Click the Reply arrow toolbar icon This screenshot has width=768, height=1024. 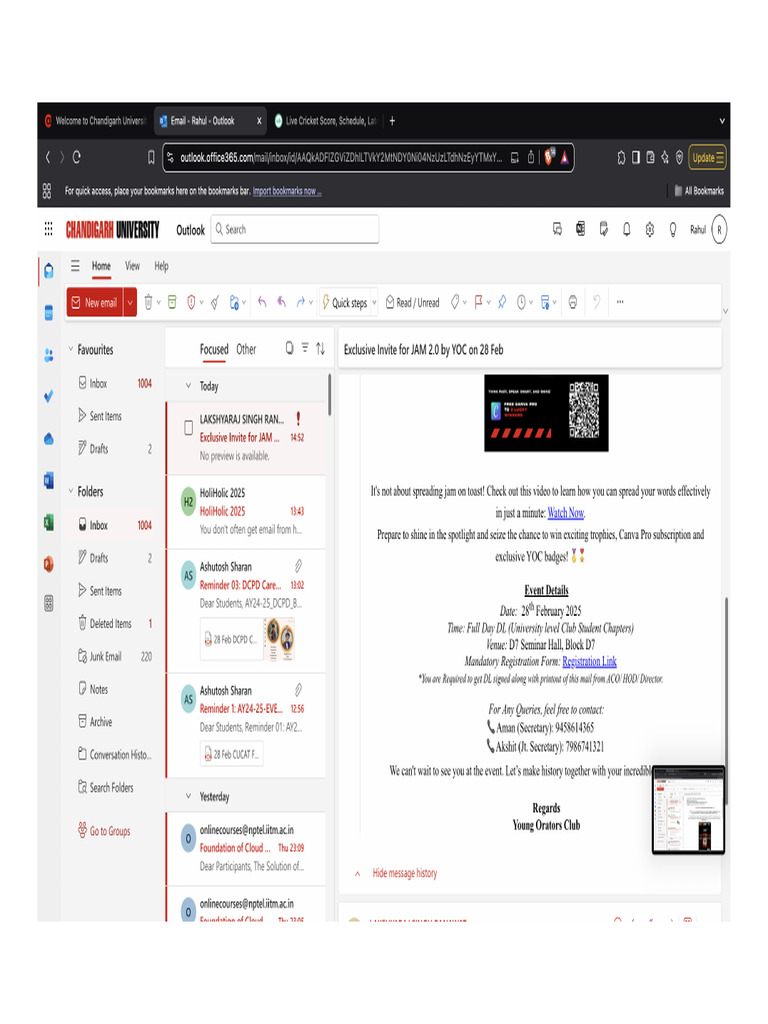(x=263, y=302)
